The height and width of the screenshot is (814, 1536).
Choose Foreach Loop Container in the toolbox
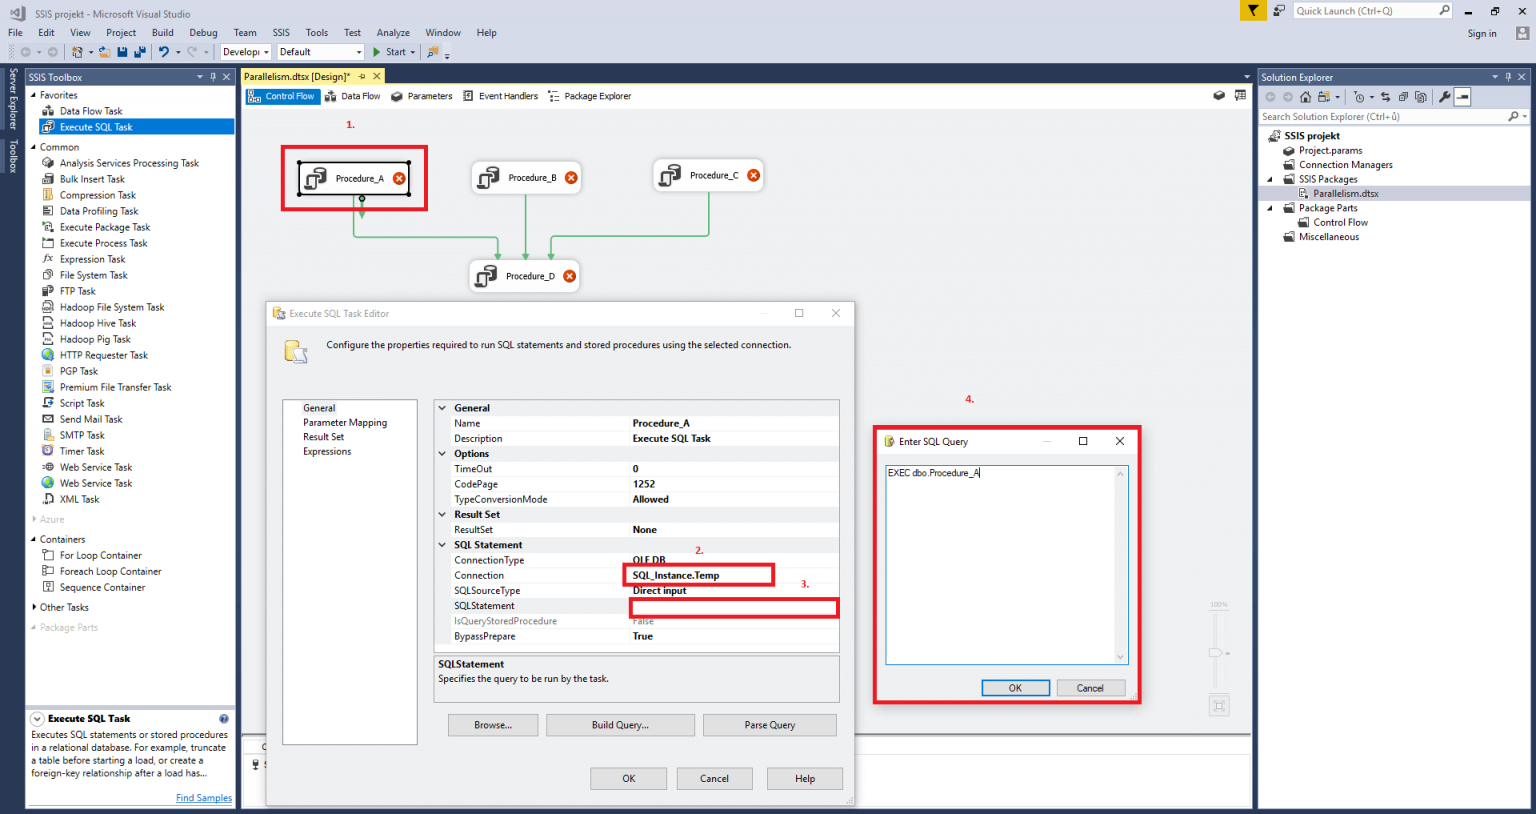(110, 571)
